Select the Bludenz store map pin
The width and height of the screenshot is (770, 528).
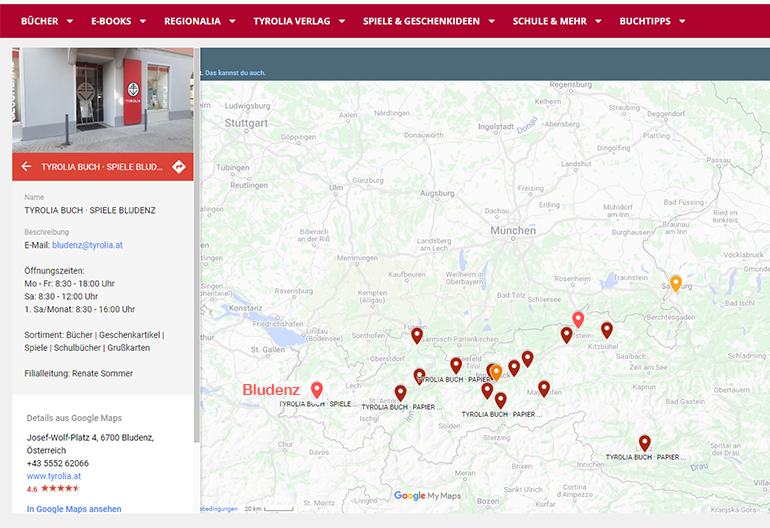coord(317,389)
